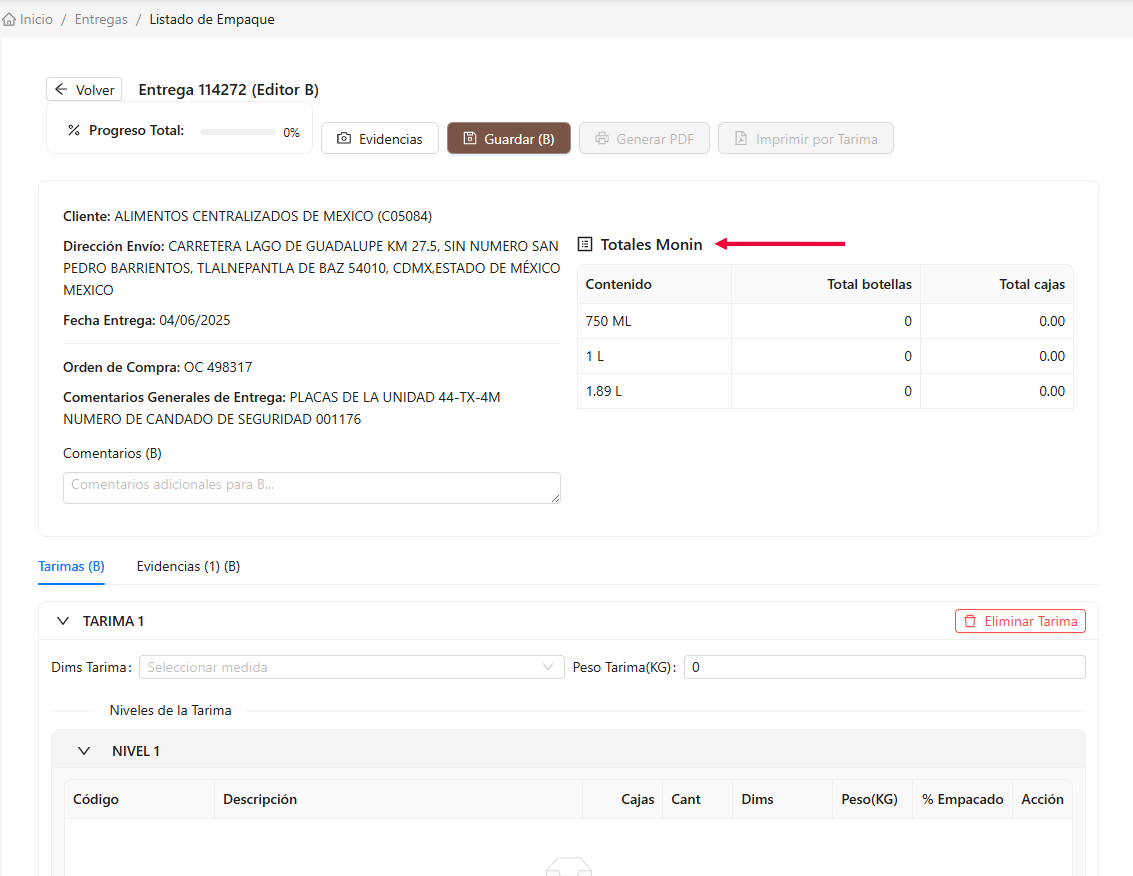Open the Evidencias button
The width and height of the screenshot is (1133, 876).
click(x=380, y=139)
